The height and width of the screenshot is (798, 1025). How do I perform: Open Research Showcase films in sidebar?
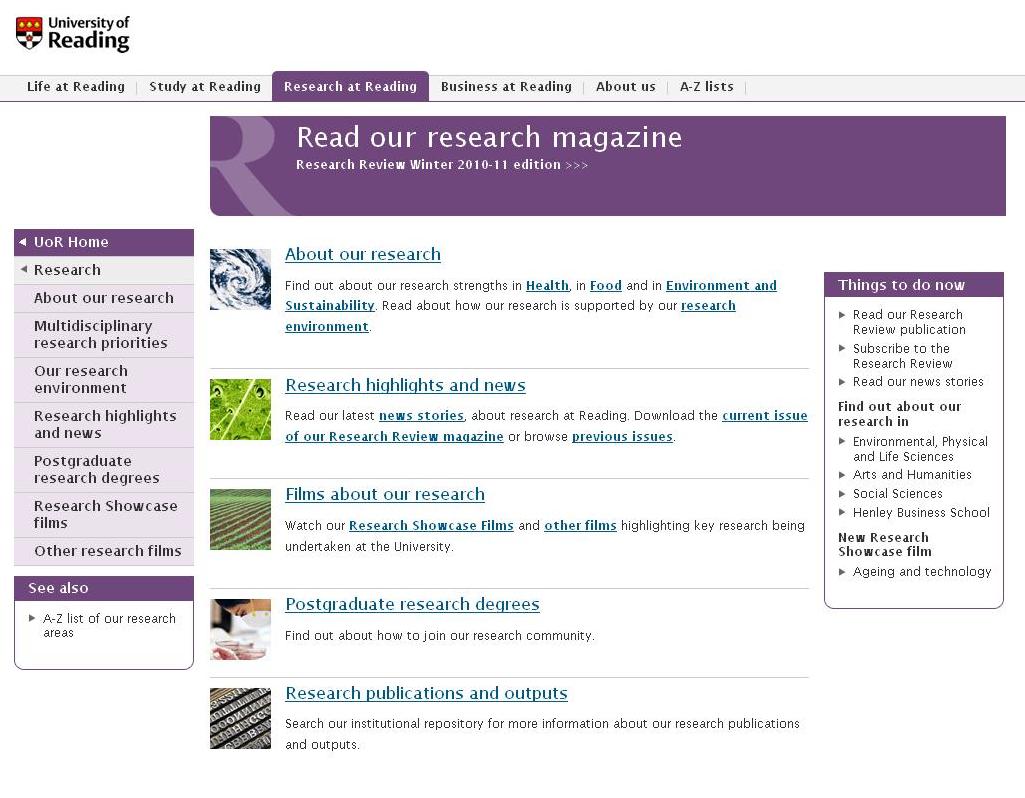pyautogui.click(x=104, y=515)
